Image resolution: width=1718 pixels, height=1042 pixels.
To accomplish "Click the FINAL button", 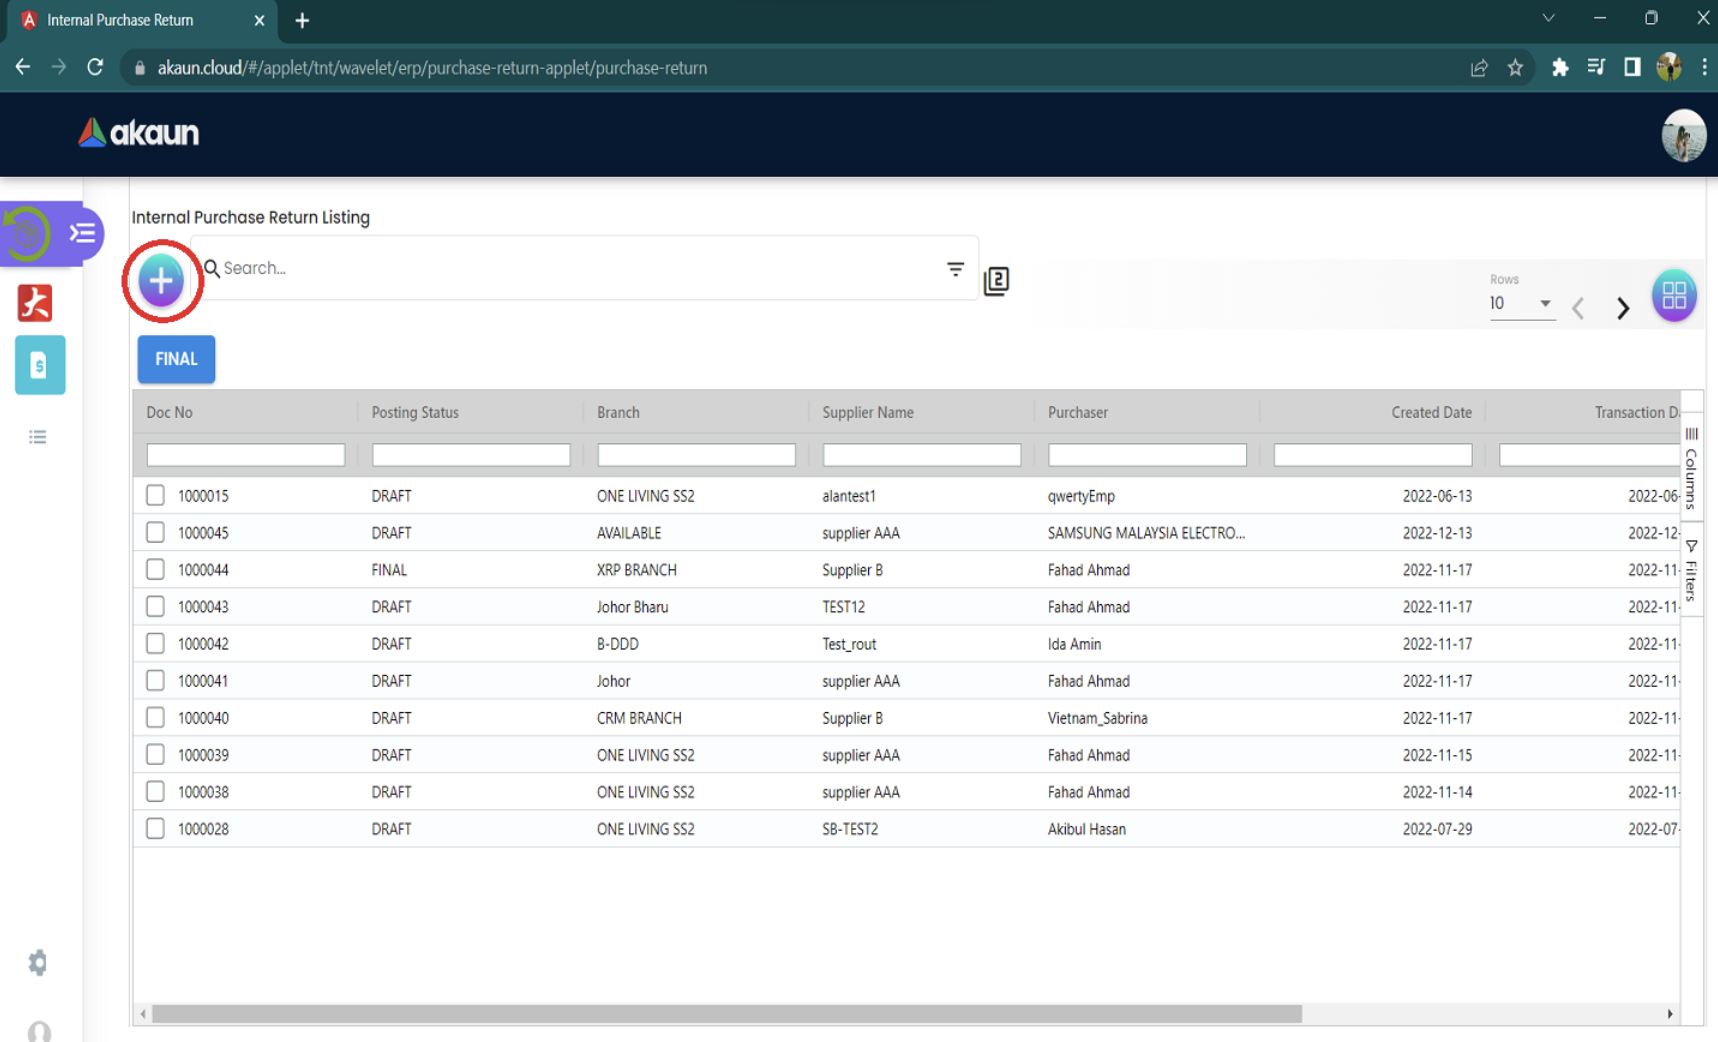I will coord(176,359).
